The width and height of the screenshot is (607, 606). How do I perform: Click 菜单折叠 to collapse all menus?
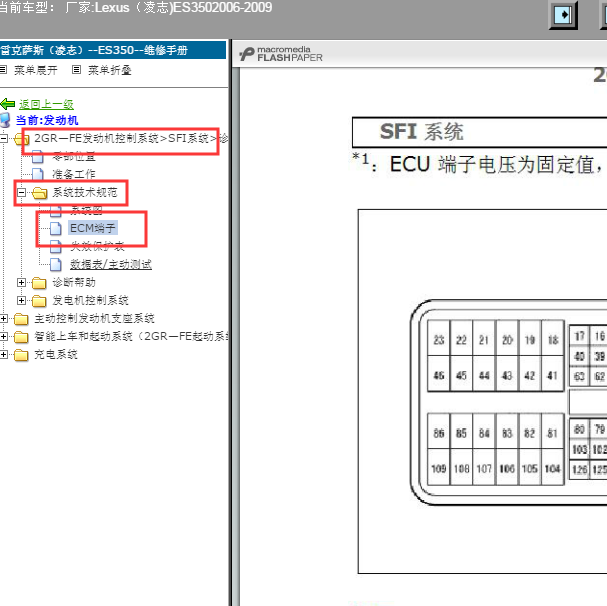[x=110, y=70]
